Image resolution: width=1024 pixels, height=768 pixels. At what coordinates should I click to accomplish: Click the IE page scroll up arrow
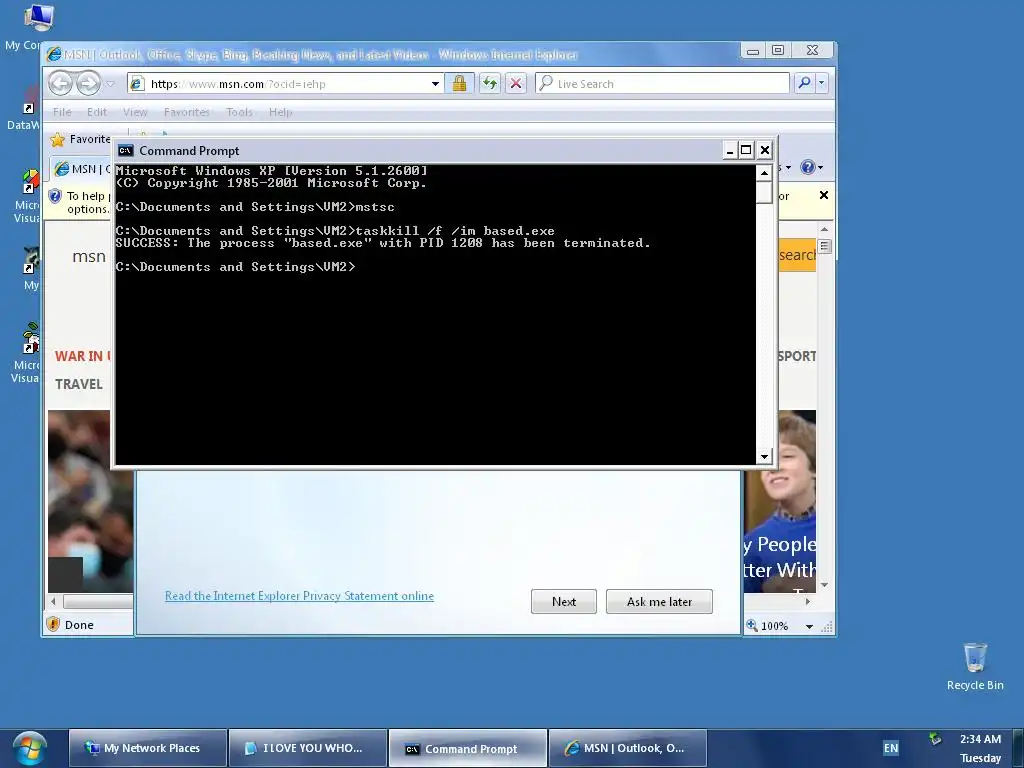point(824,229)
